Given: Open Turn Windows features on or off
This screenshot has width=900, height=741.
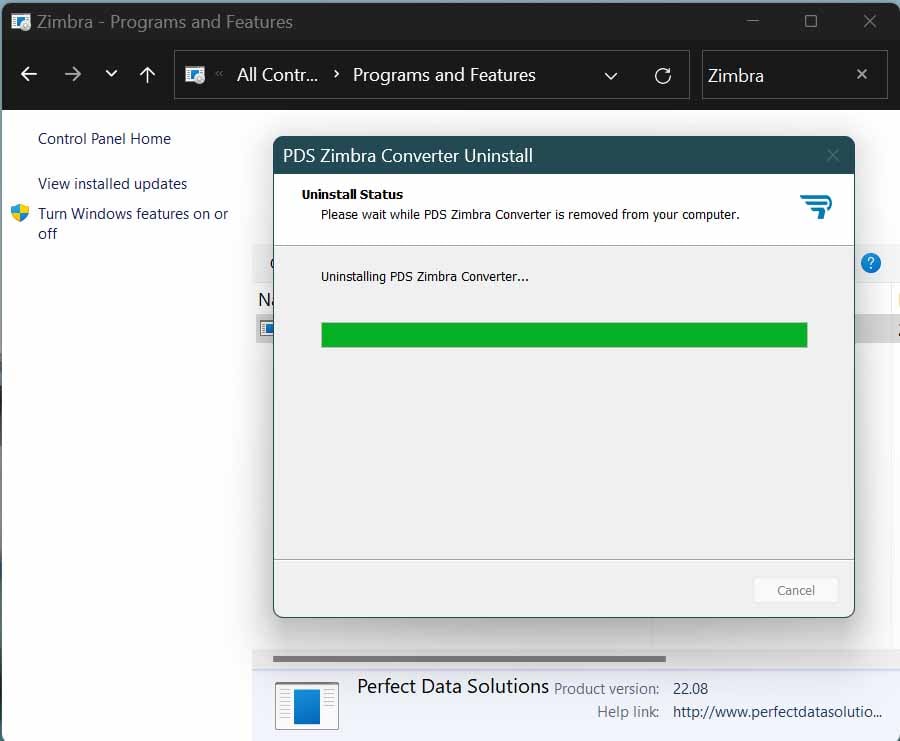Looking at the screenshot, I should (133, 223).
